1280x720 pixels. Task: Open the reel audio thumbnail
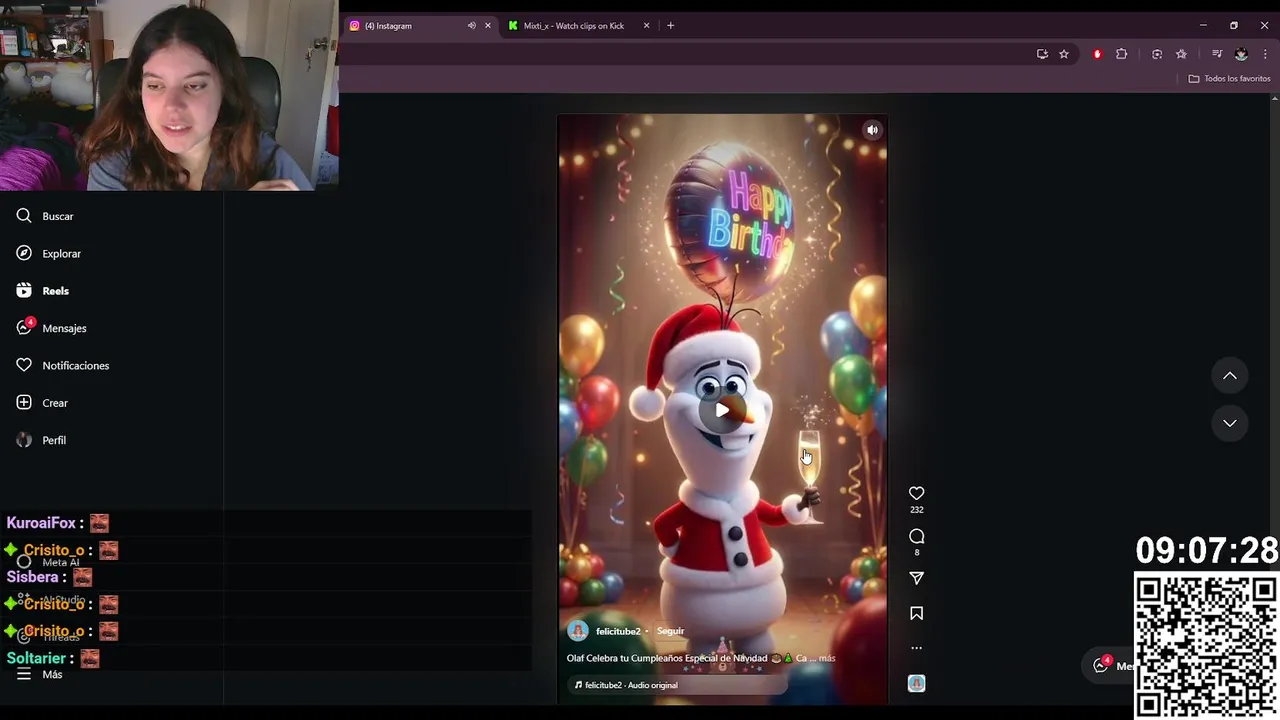tap(916, 683)
